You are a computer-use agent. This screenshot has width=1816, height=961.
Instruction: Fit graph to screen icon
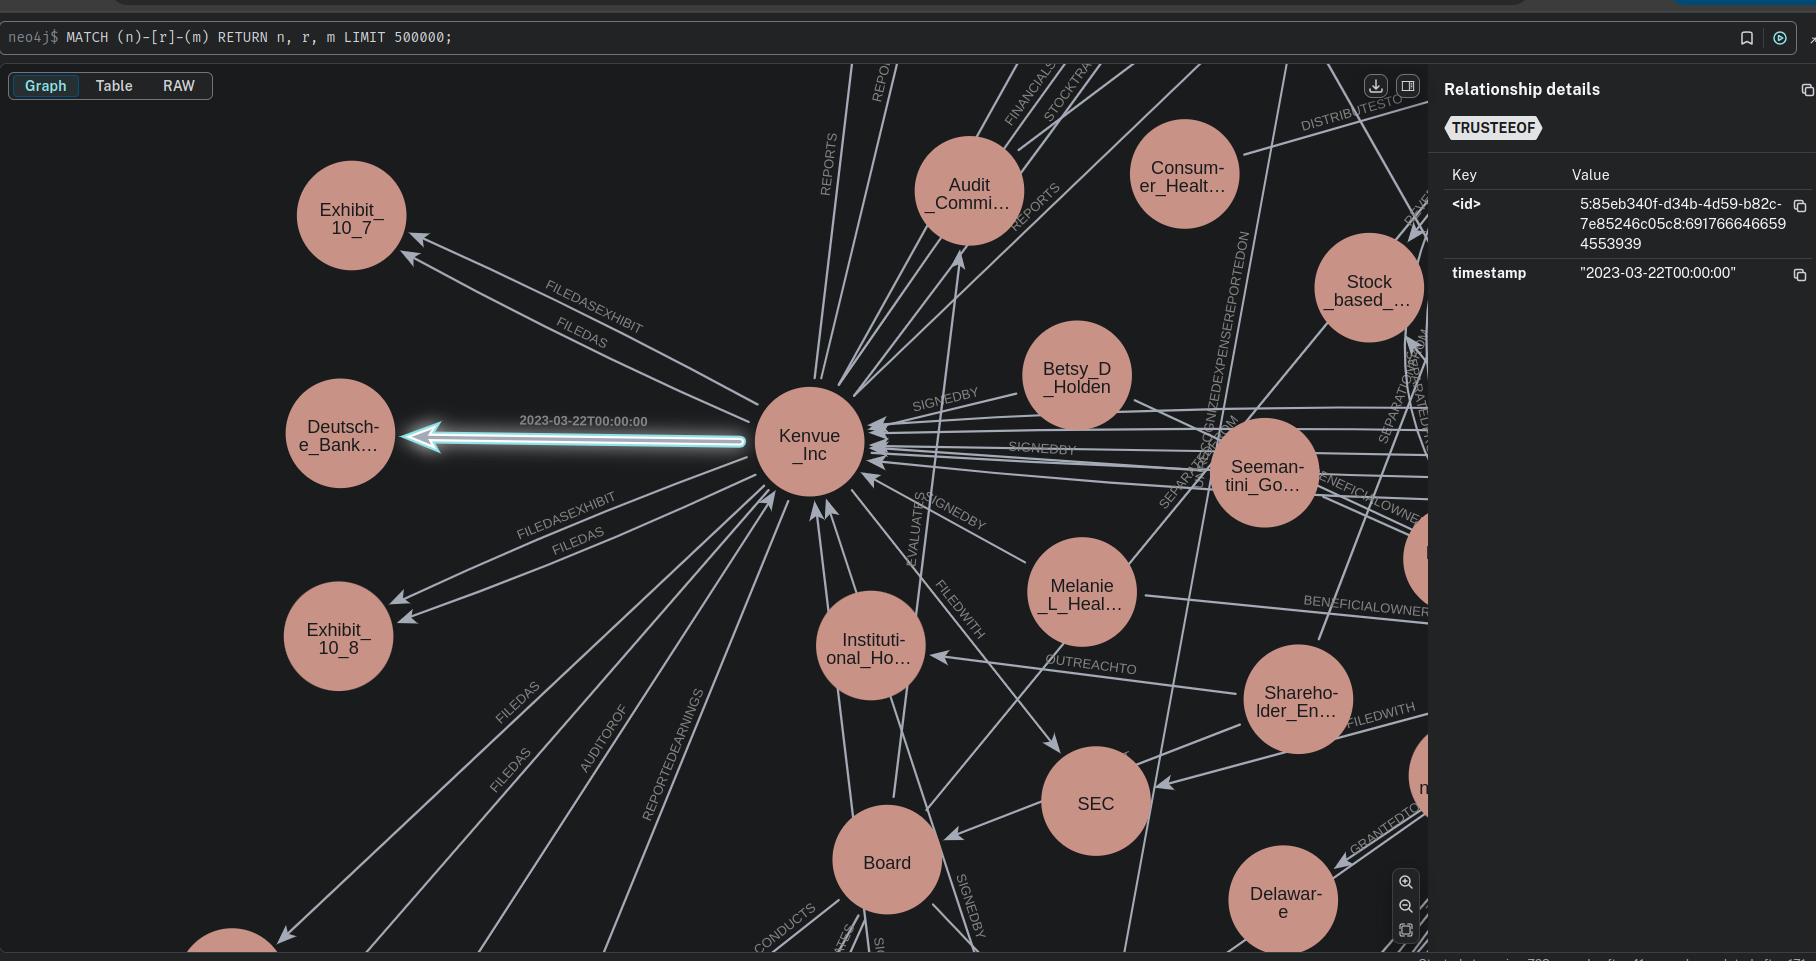pos(1406,930)
